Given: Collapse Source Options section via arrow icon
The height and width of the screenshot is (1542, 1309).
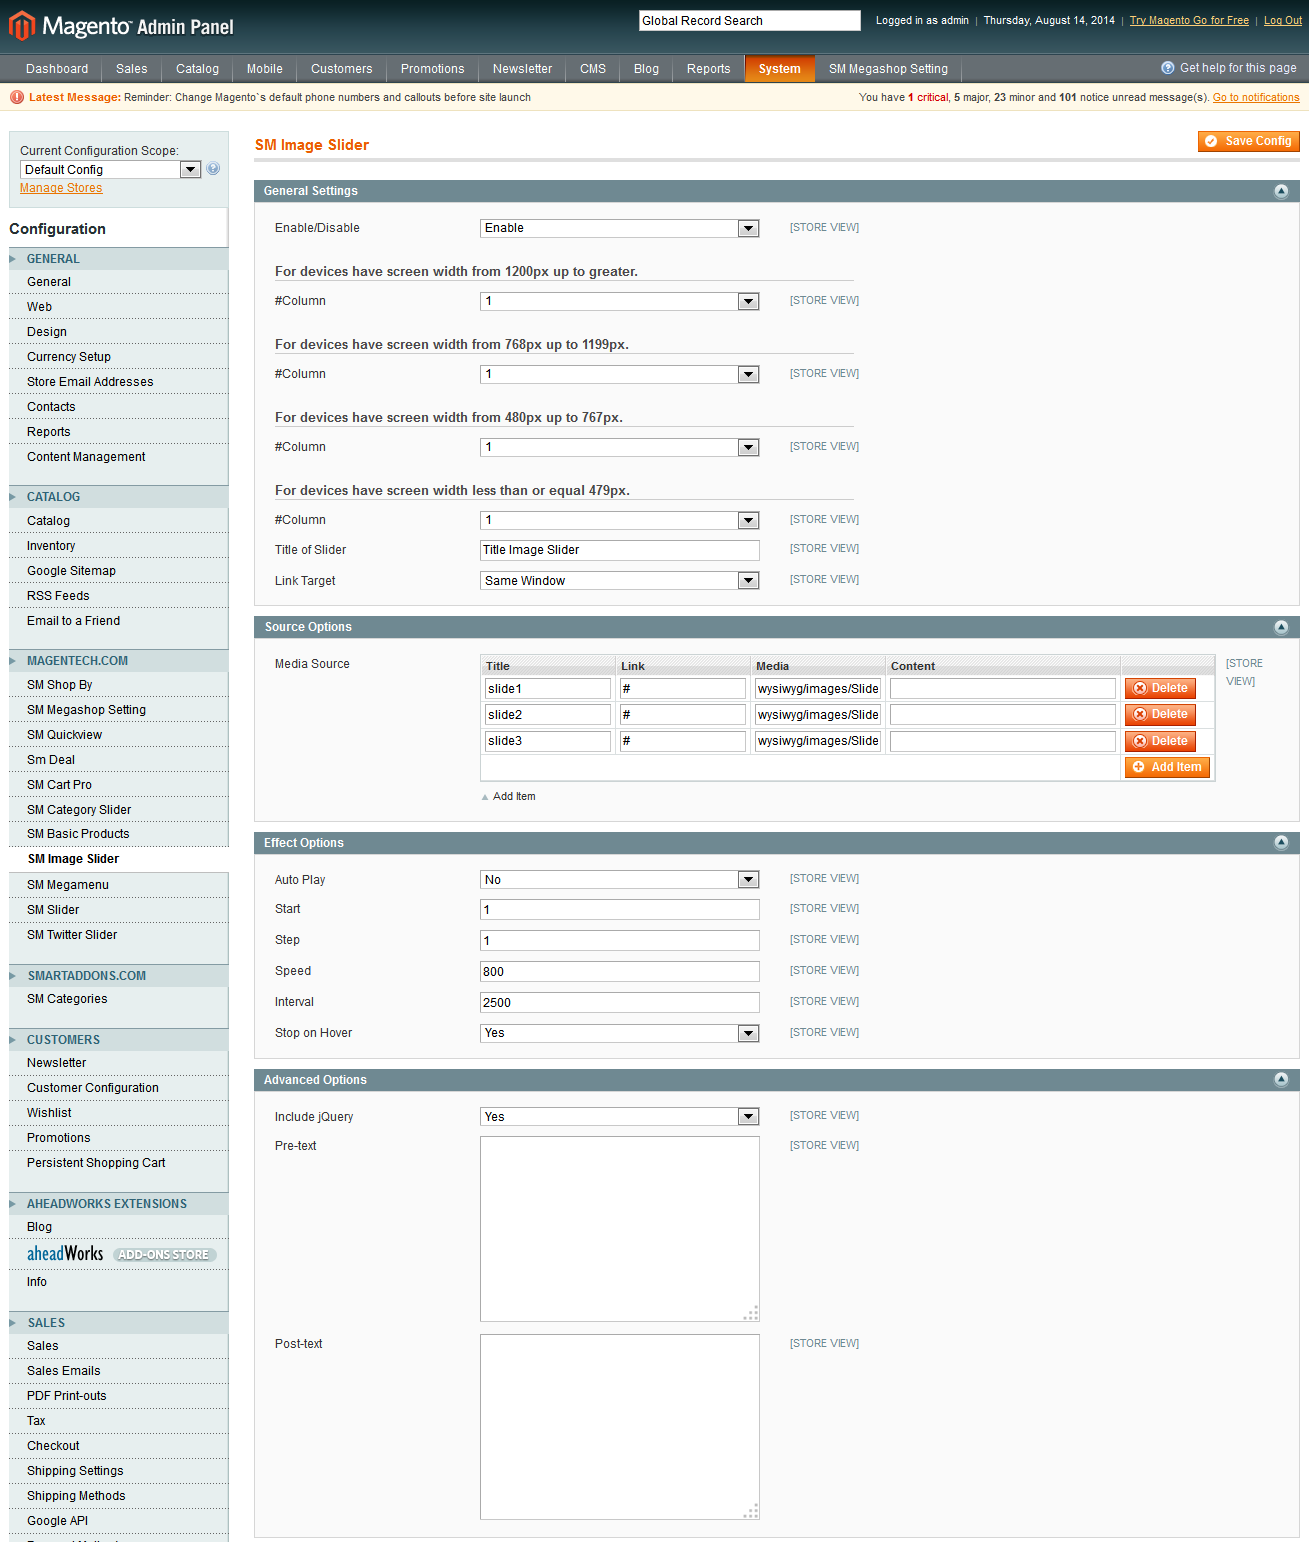Looking at the screenshot, I should [1281, 627].
